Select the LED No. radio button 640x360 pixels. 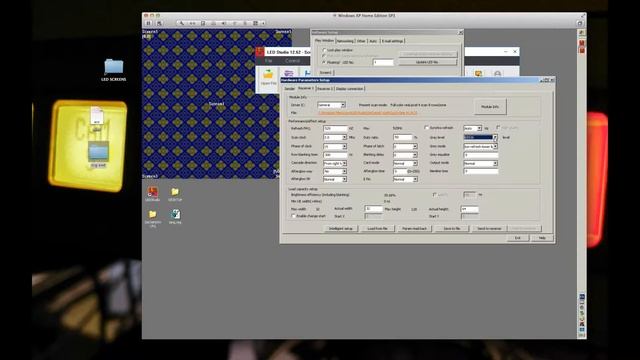324,62
